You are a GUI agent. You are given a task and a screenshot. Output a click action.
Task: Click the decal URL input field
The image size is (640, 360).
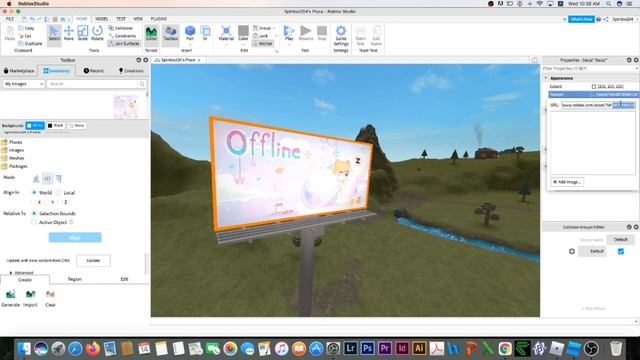598,105
